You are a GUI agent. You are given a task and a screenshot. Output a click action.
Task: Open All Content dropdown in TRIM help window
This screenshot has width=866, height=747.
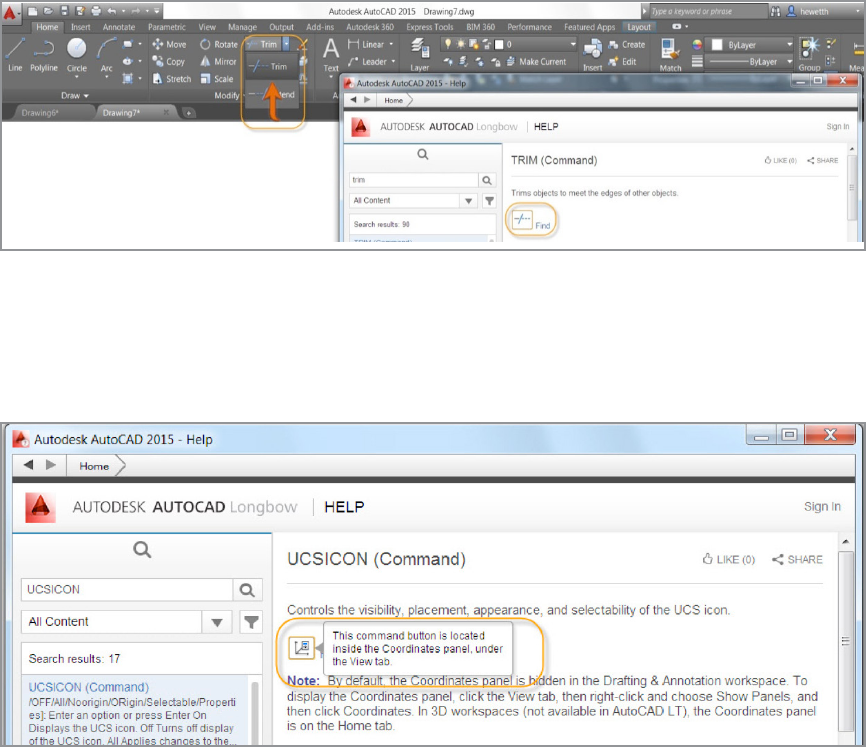(468, 200)
